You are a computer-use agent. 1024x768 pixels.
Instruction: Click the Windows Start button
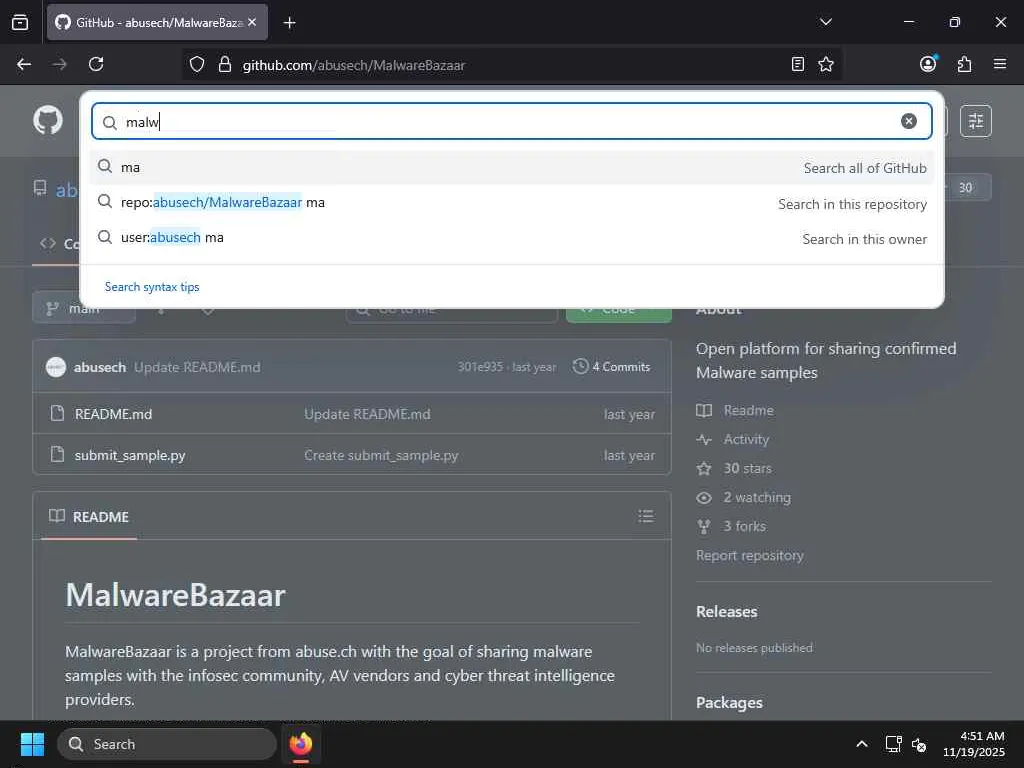tap(32, 744)
